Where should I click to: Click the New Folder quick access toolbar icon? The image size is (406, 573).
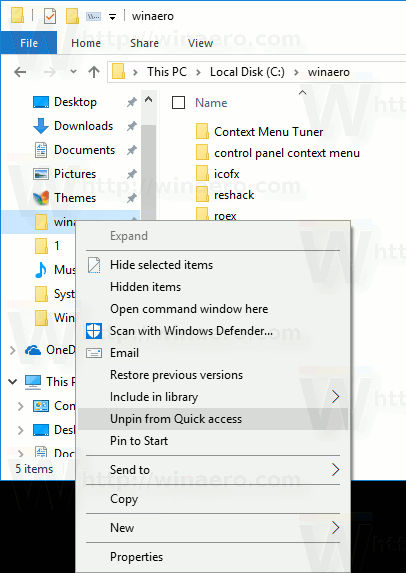(x=72, y=16)
